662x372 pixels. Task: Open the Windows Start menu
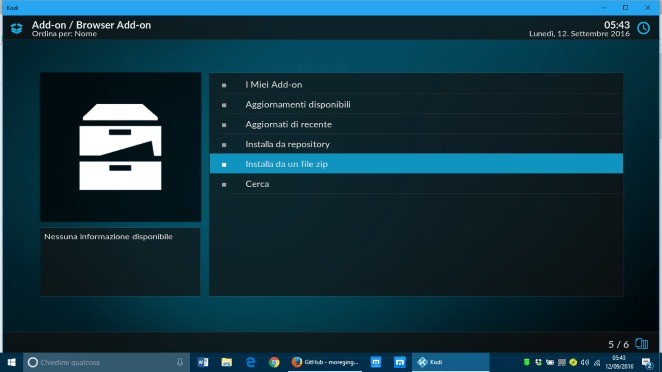11,362
